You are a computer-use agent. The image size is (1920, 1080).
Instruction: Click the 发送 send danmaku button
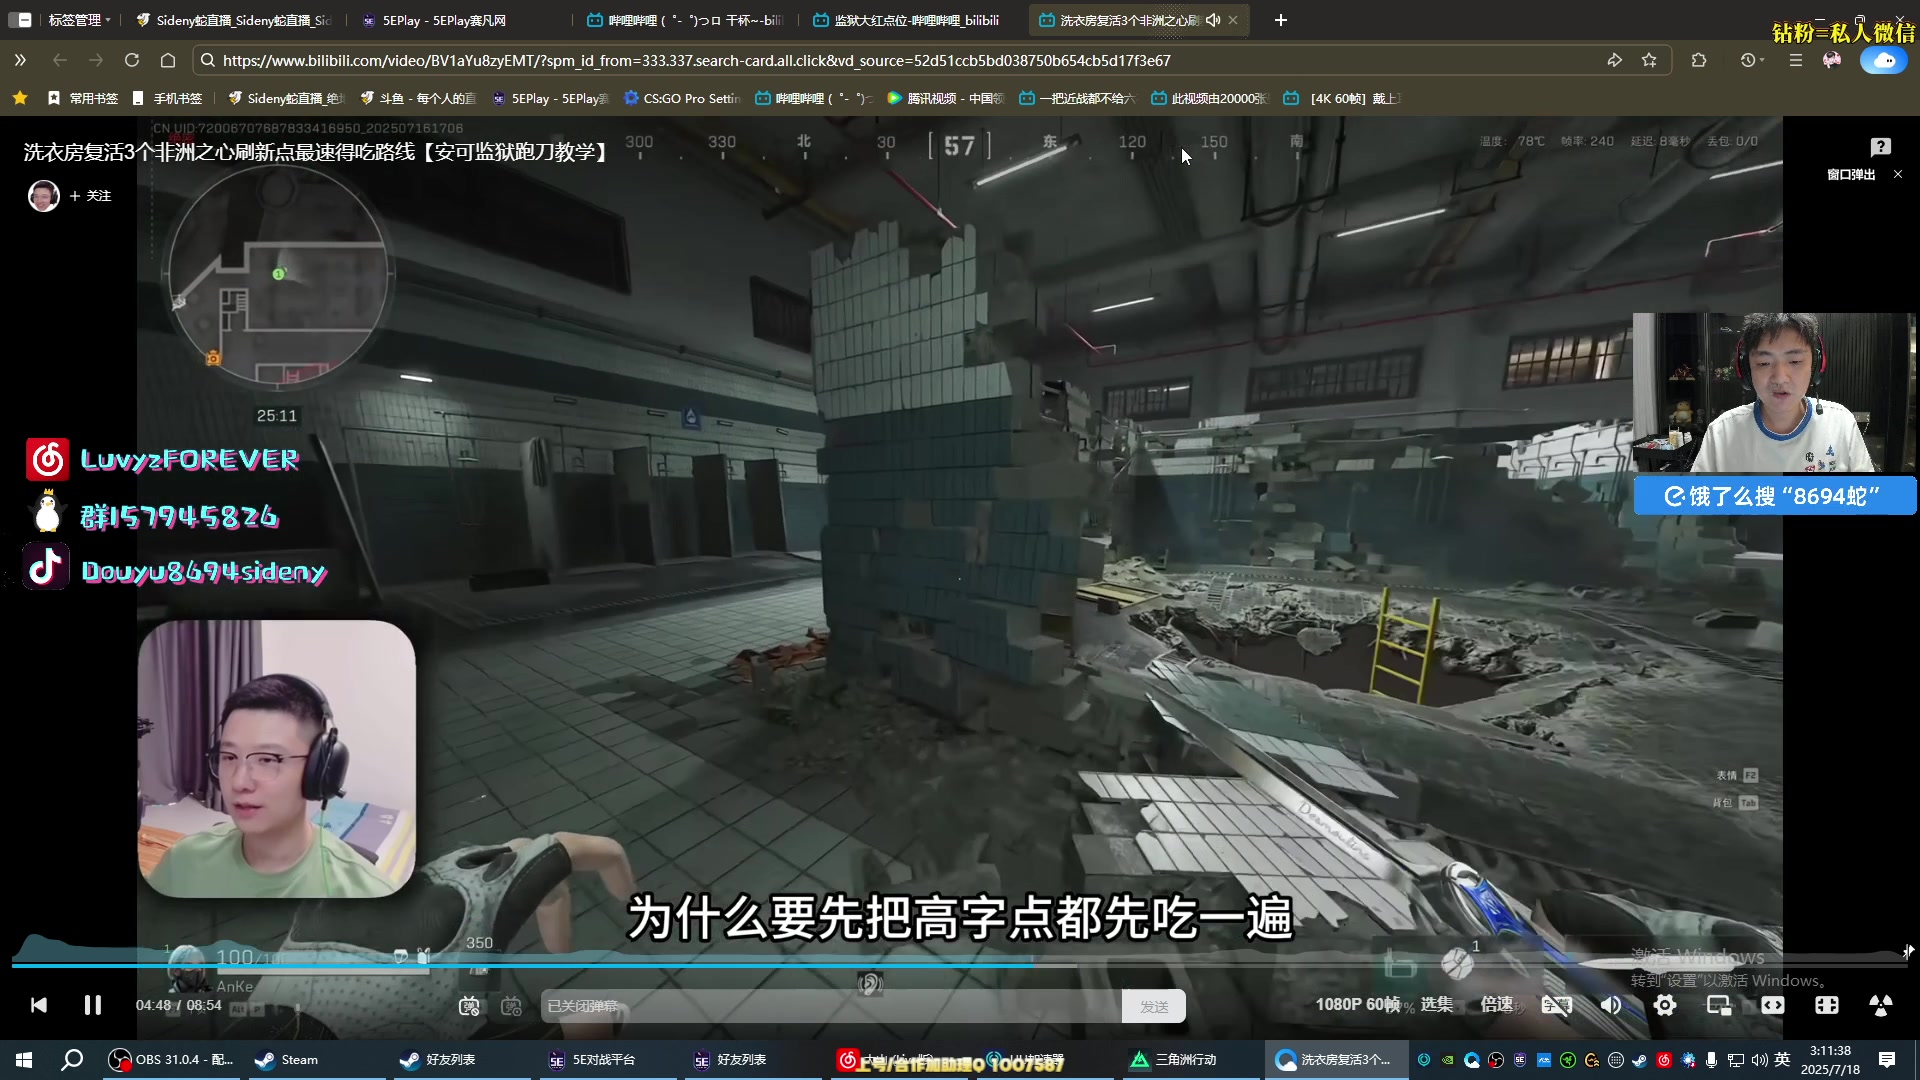point(1154,1006)
